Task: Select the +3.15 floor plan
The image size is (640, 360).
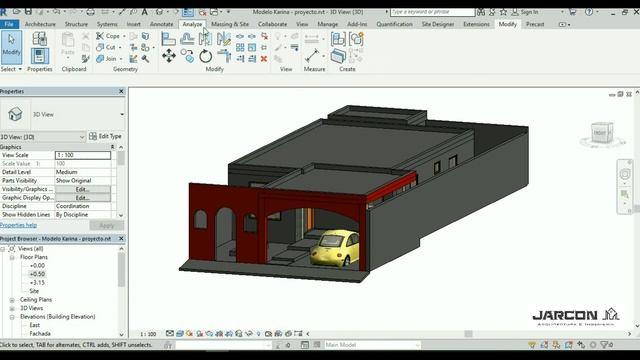Action: coord(37,283)
